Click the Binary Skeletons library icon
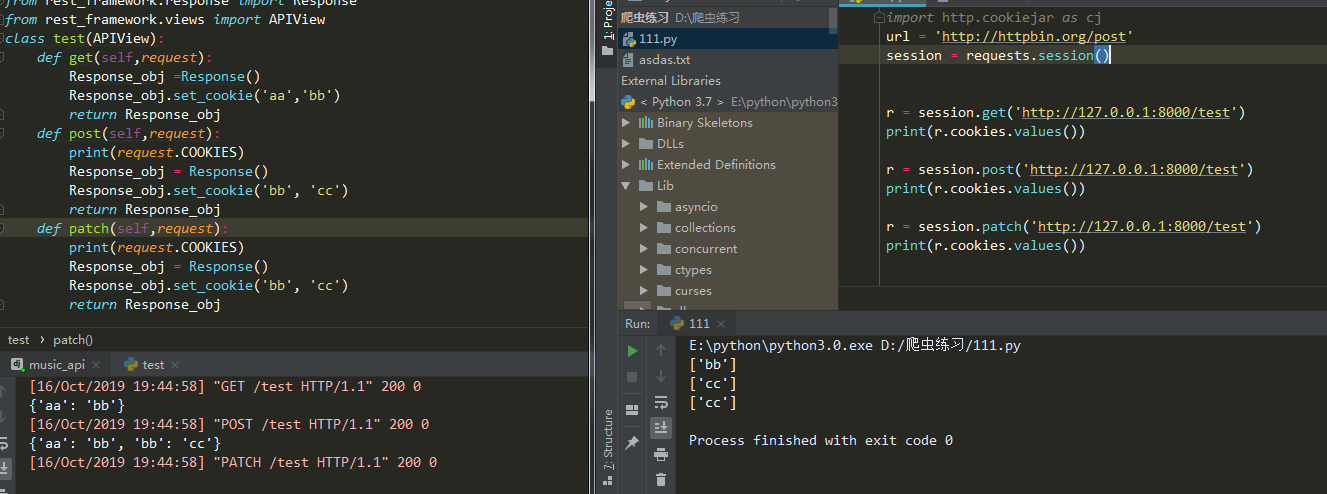Screen dimensions: 1327x494 coord(646,123)
